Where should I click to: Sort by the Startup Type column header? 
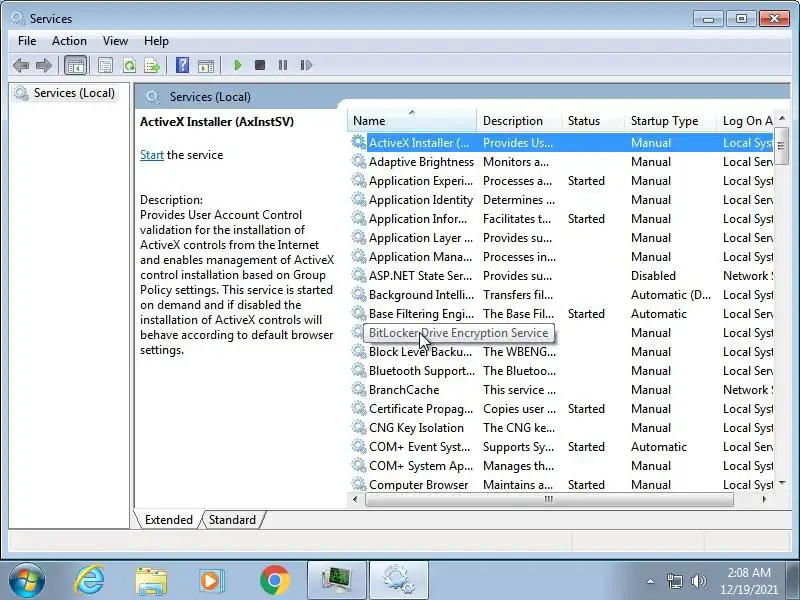pos(670,121)
